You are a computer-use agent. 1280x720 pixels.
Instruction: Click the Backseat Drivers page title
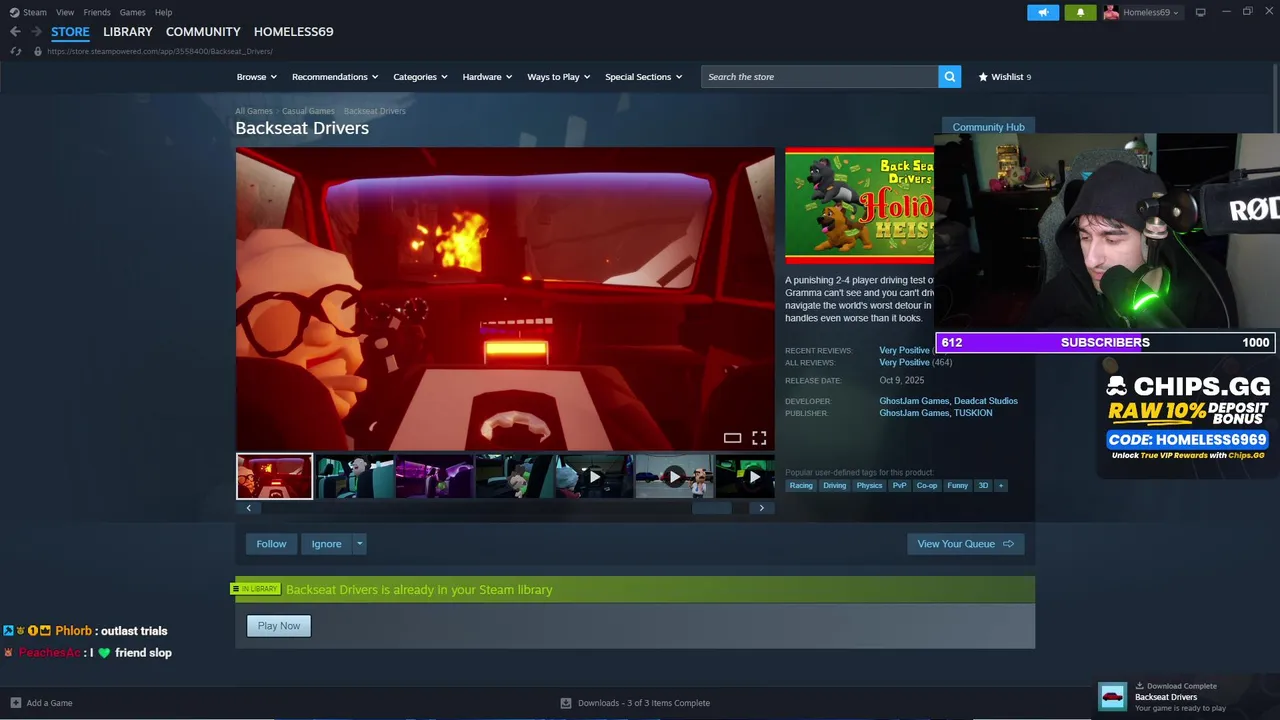(302, 128)
